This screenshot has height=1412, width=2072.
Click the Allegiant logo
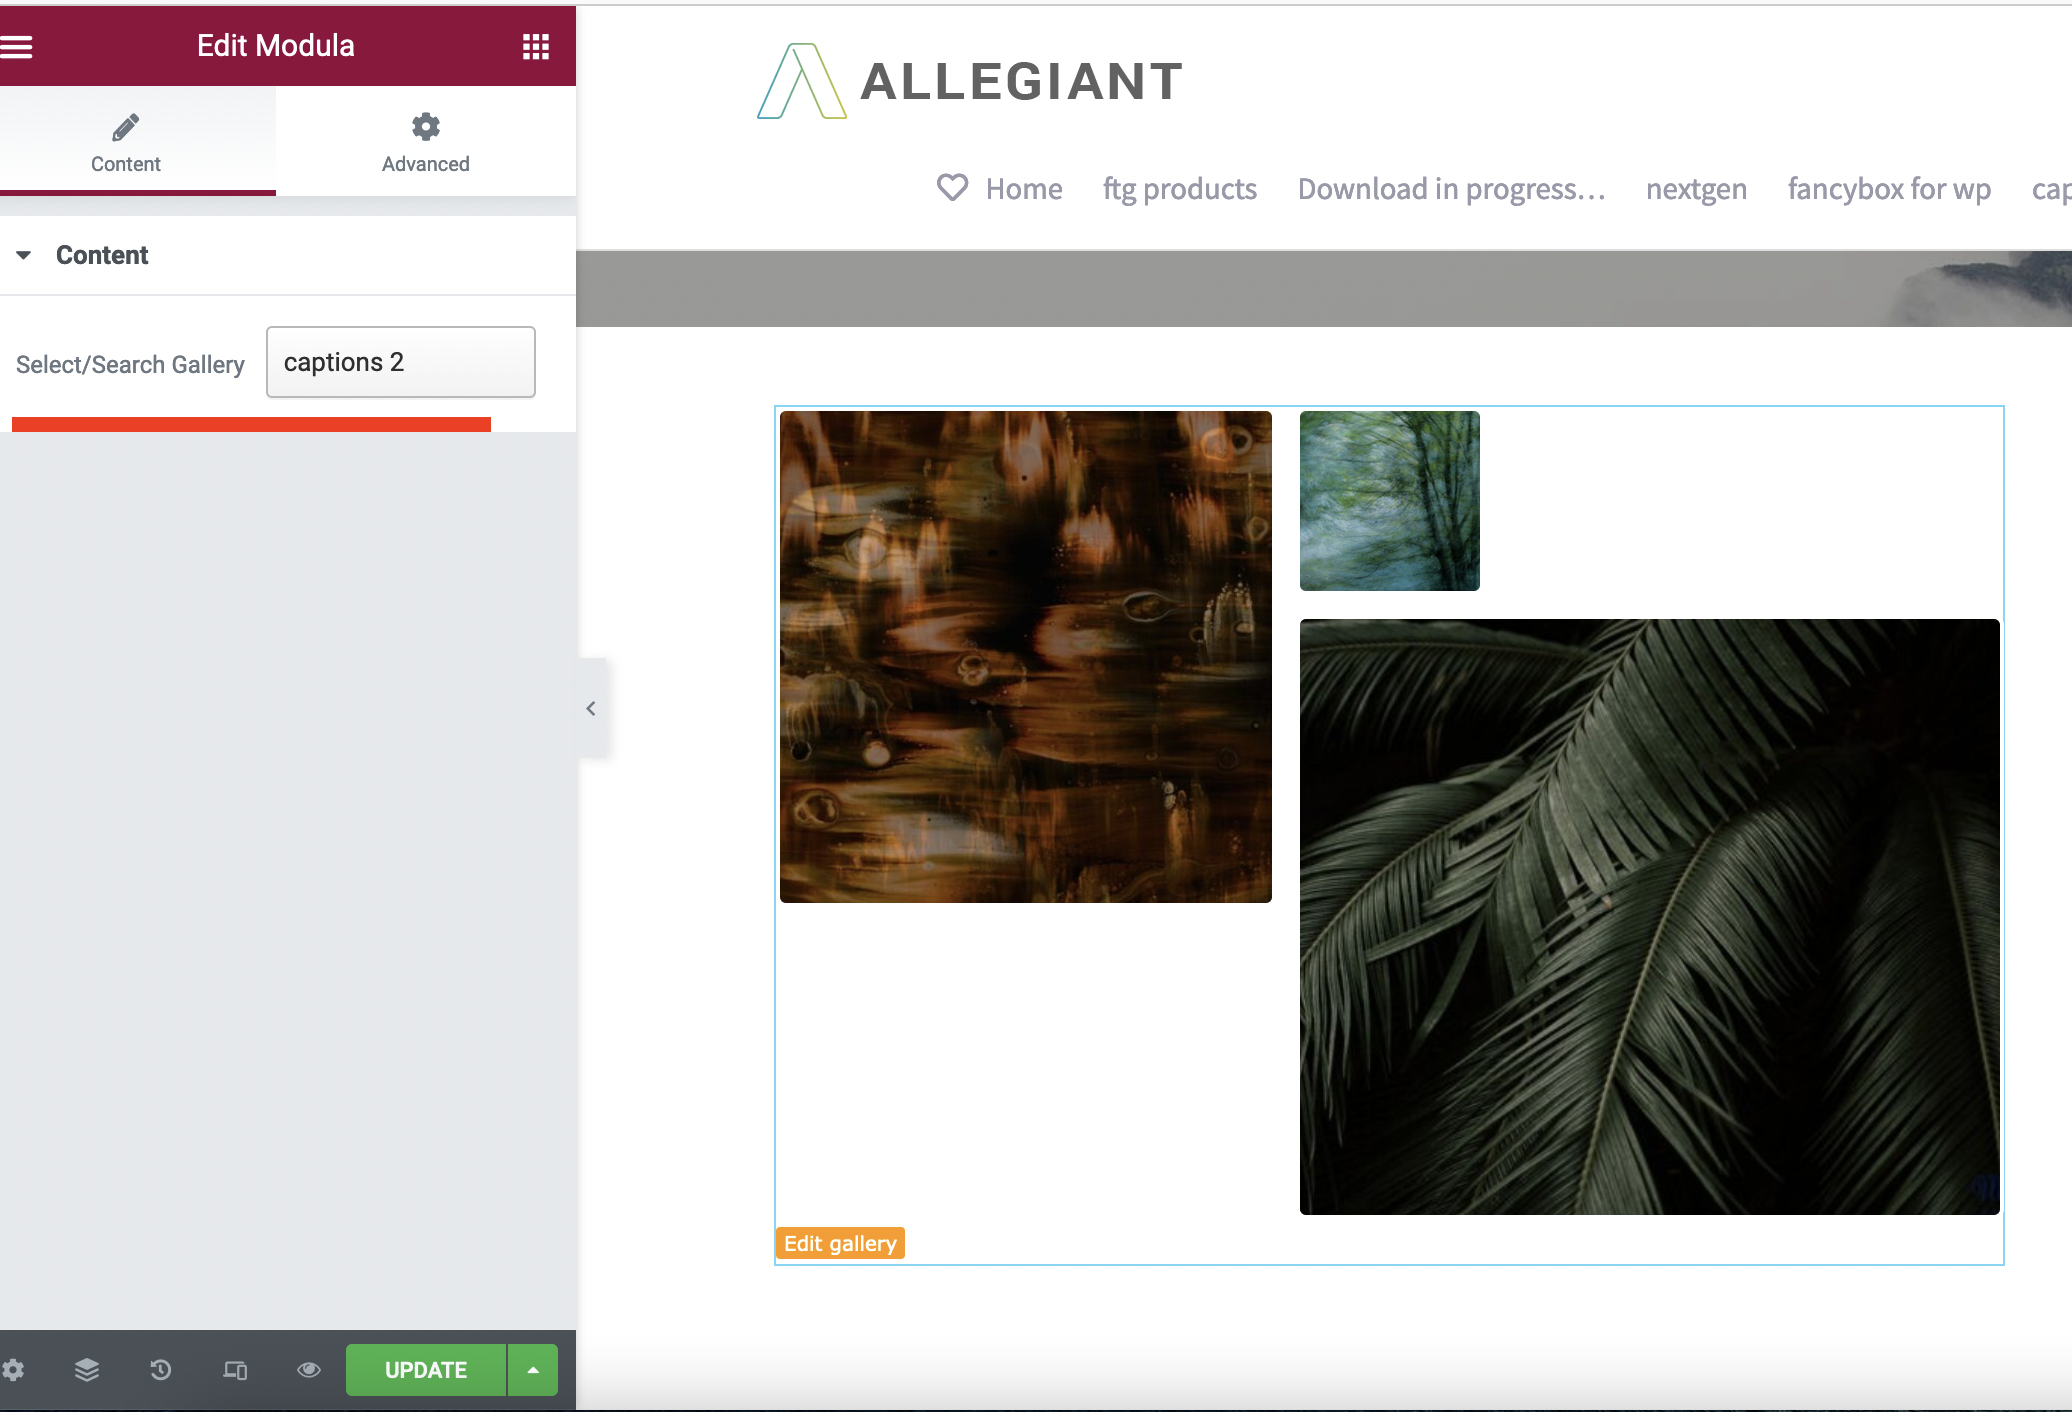click(969, 81)
